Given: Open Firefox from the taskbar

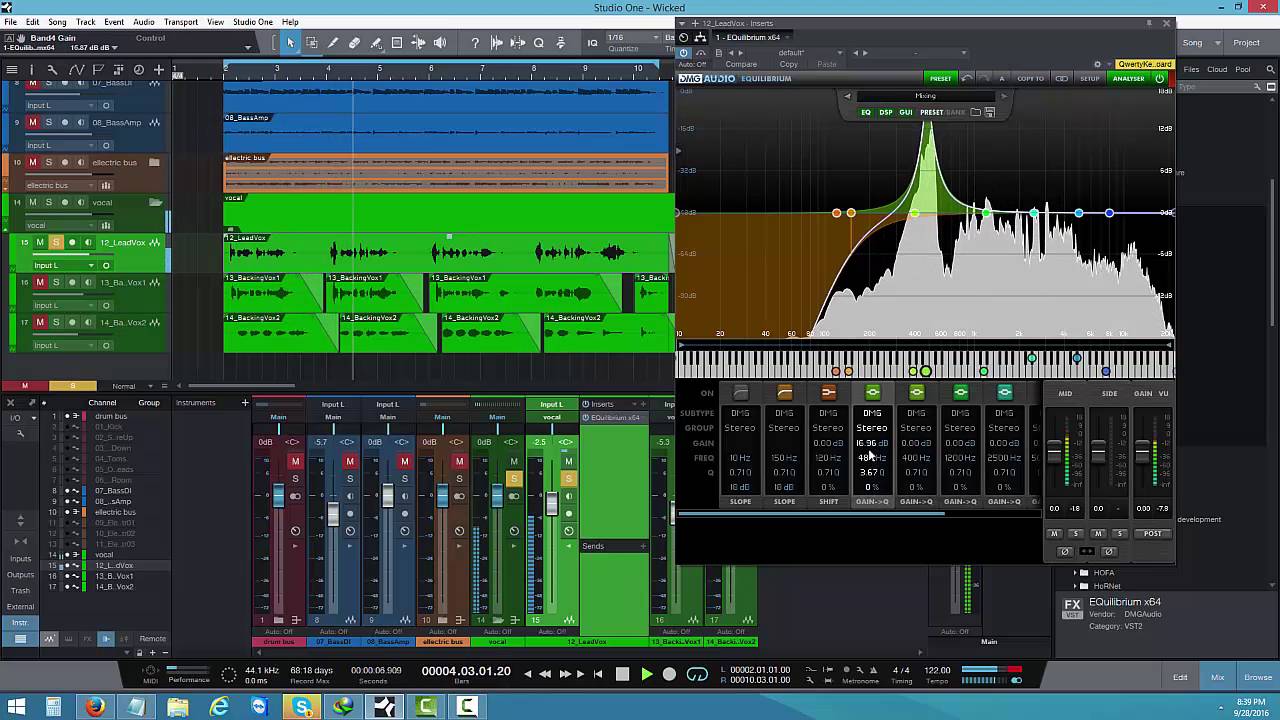Looking at the screenshot, I should (95, 707).
